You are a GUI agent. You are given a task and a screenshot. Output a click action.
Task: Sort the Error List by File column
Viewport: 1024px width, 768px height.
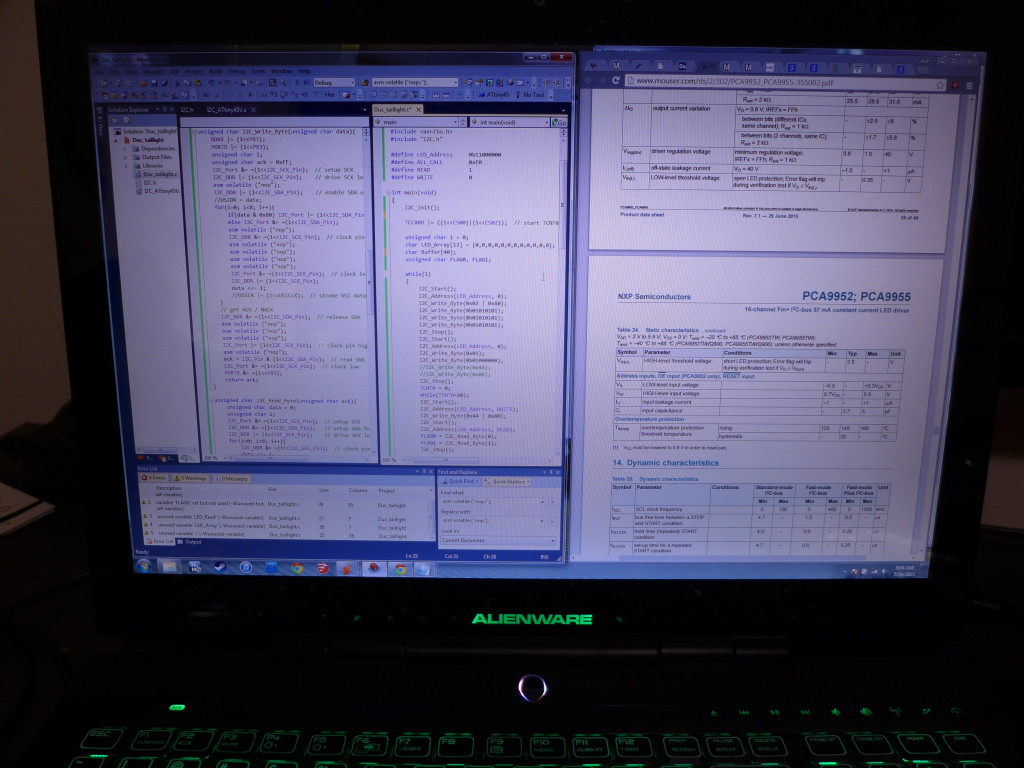[272, 490]
